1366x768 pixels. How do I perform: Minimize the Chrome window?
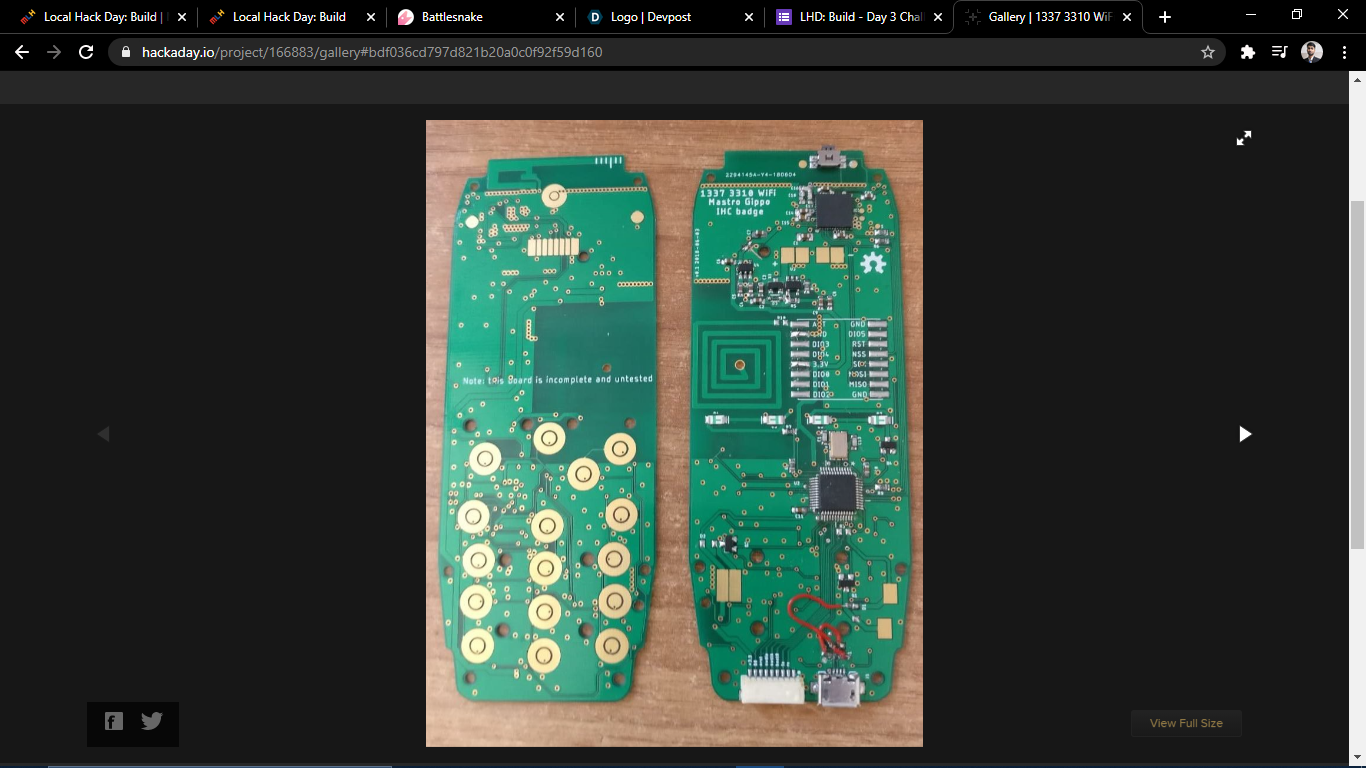click(1251, 14)
